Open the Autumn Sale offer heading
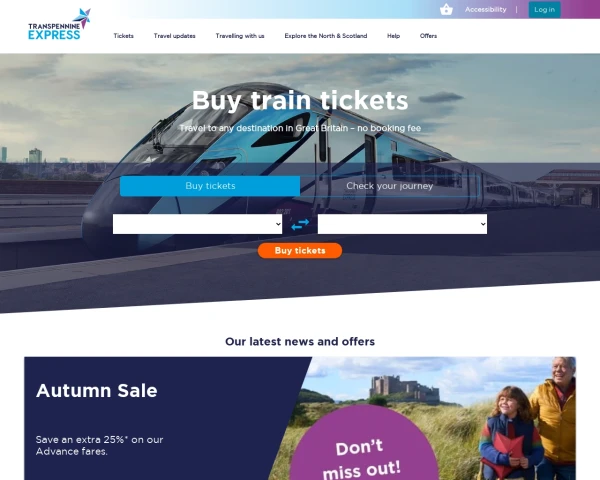Viewport: 600px width, 480px height. pos(97,391)
